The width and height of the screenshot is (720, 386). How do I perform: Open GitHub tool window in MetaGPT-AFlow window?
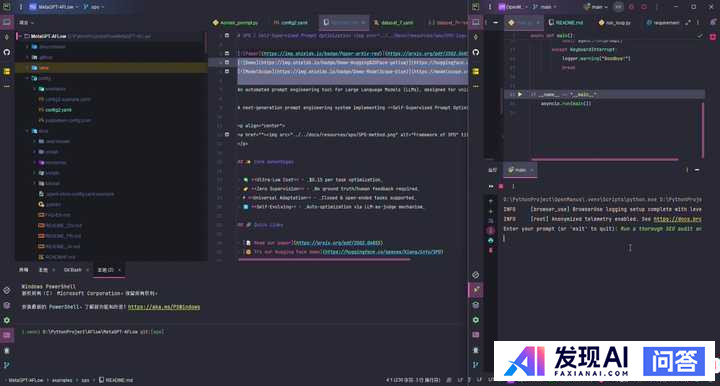pos(7,52)
